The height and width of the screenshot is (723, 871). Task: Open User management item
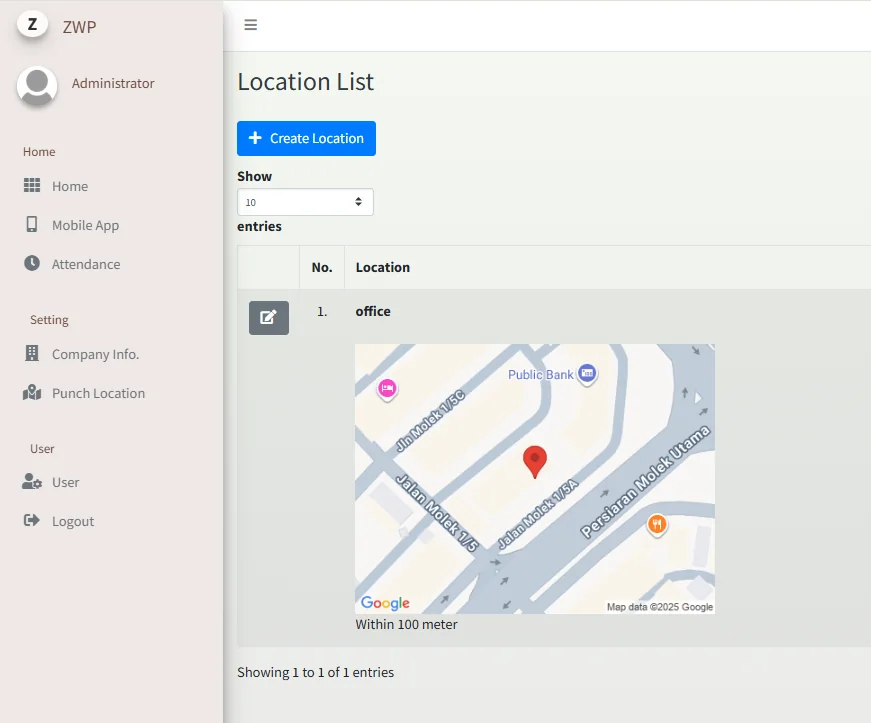click(x=66, y=482)
